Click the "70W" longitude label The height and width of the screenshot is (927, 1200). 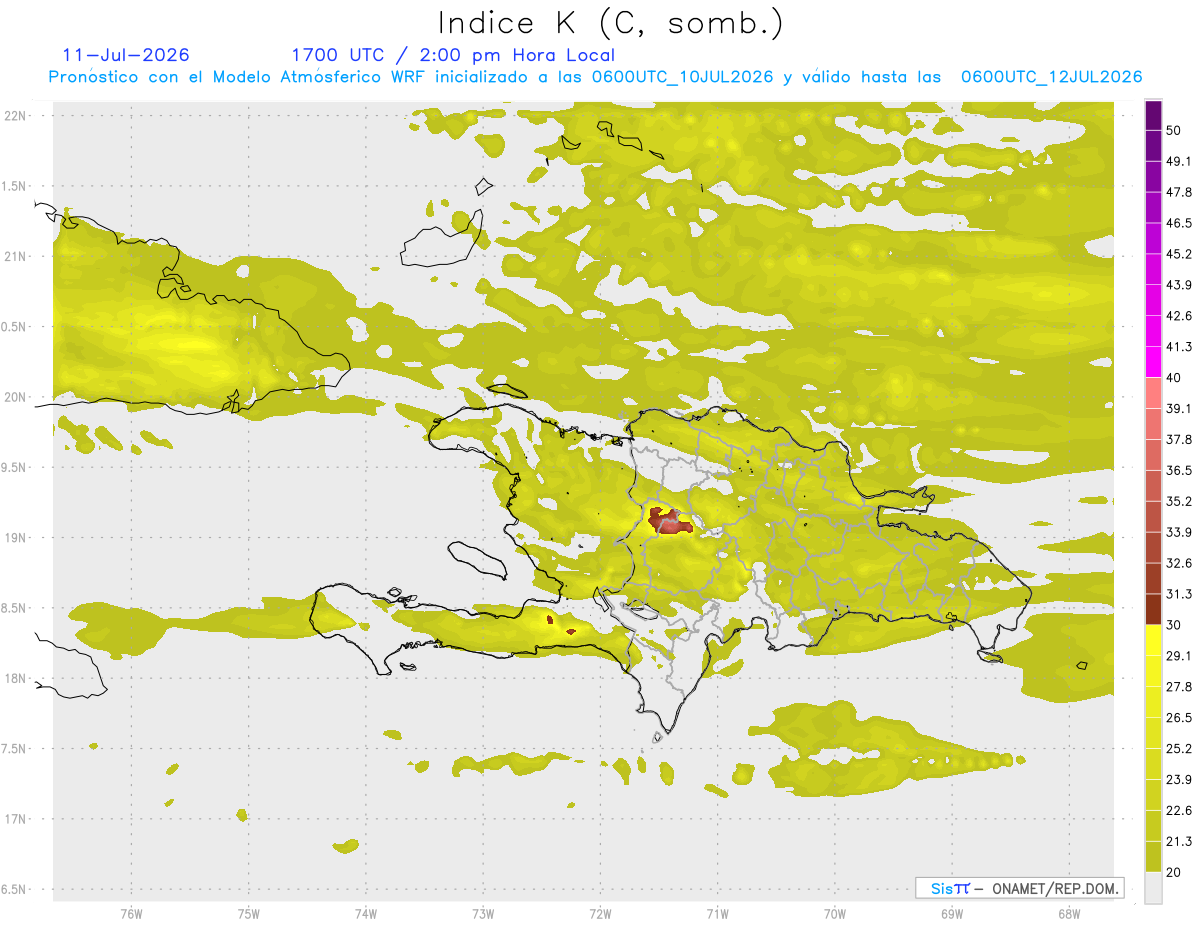[x=834, y=913]
